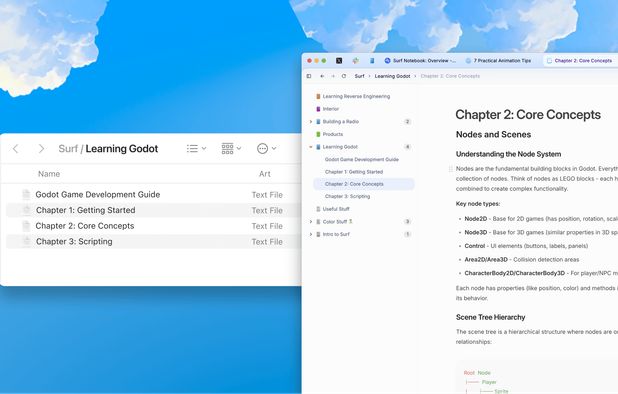This screenshot has height=394, width=618.
Task: Click the Surf breadcrumb in Finder title
Action: [x=68, y=149]
